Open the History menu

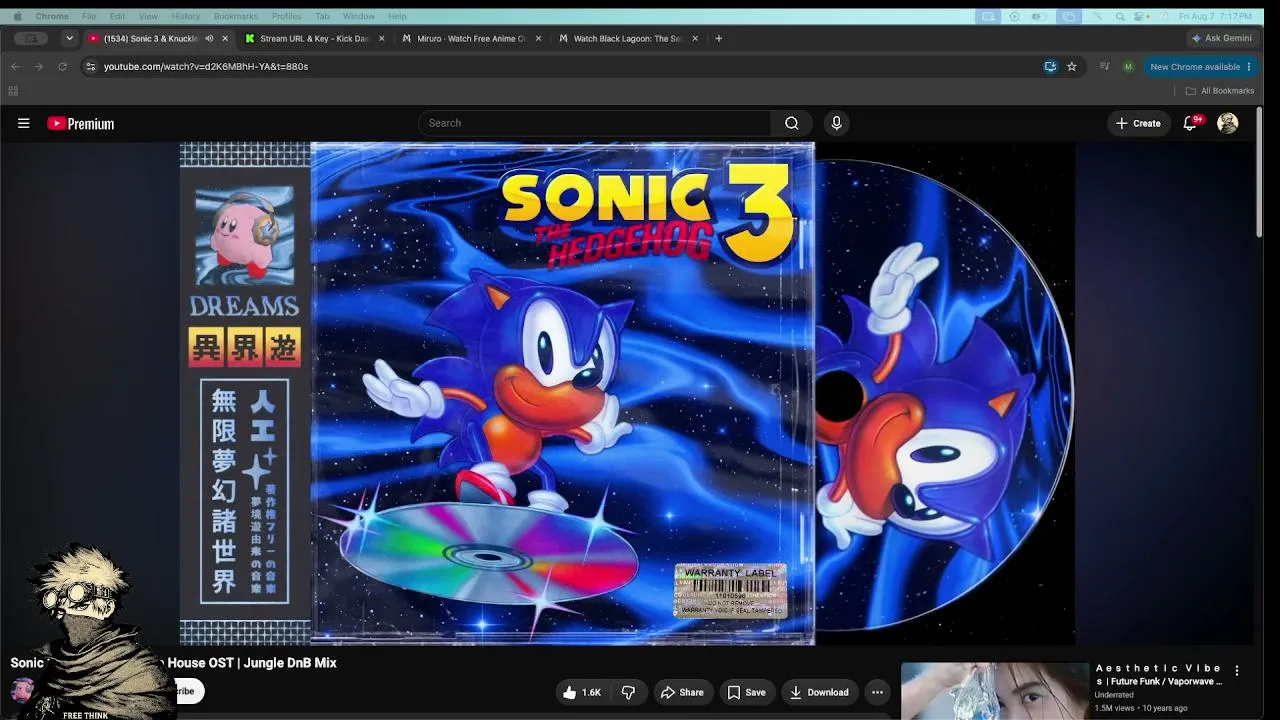(x=185, y=16)
